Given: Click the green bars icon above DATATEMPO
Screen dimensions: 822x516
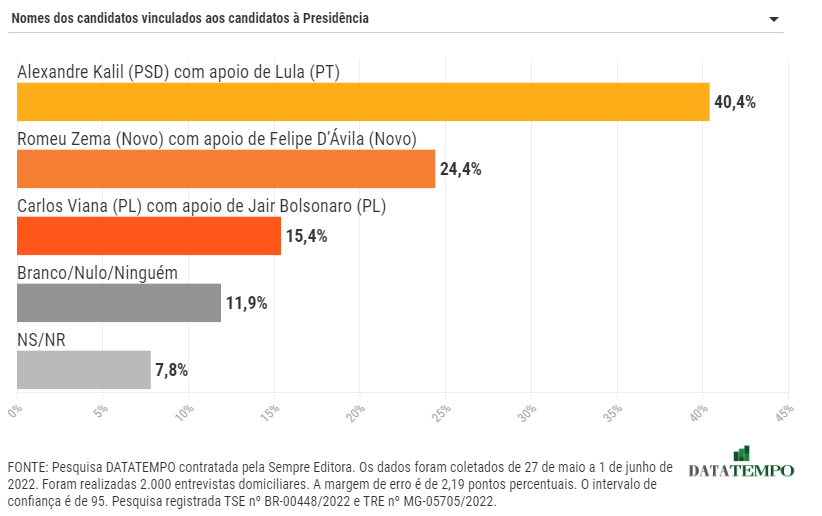Looking at the screenshot, I should pyautogui.click(x=741, y=453).
